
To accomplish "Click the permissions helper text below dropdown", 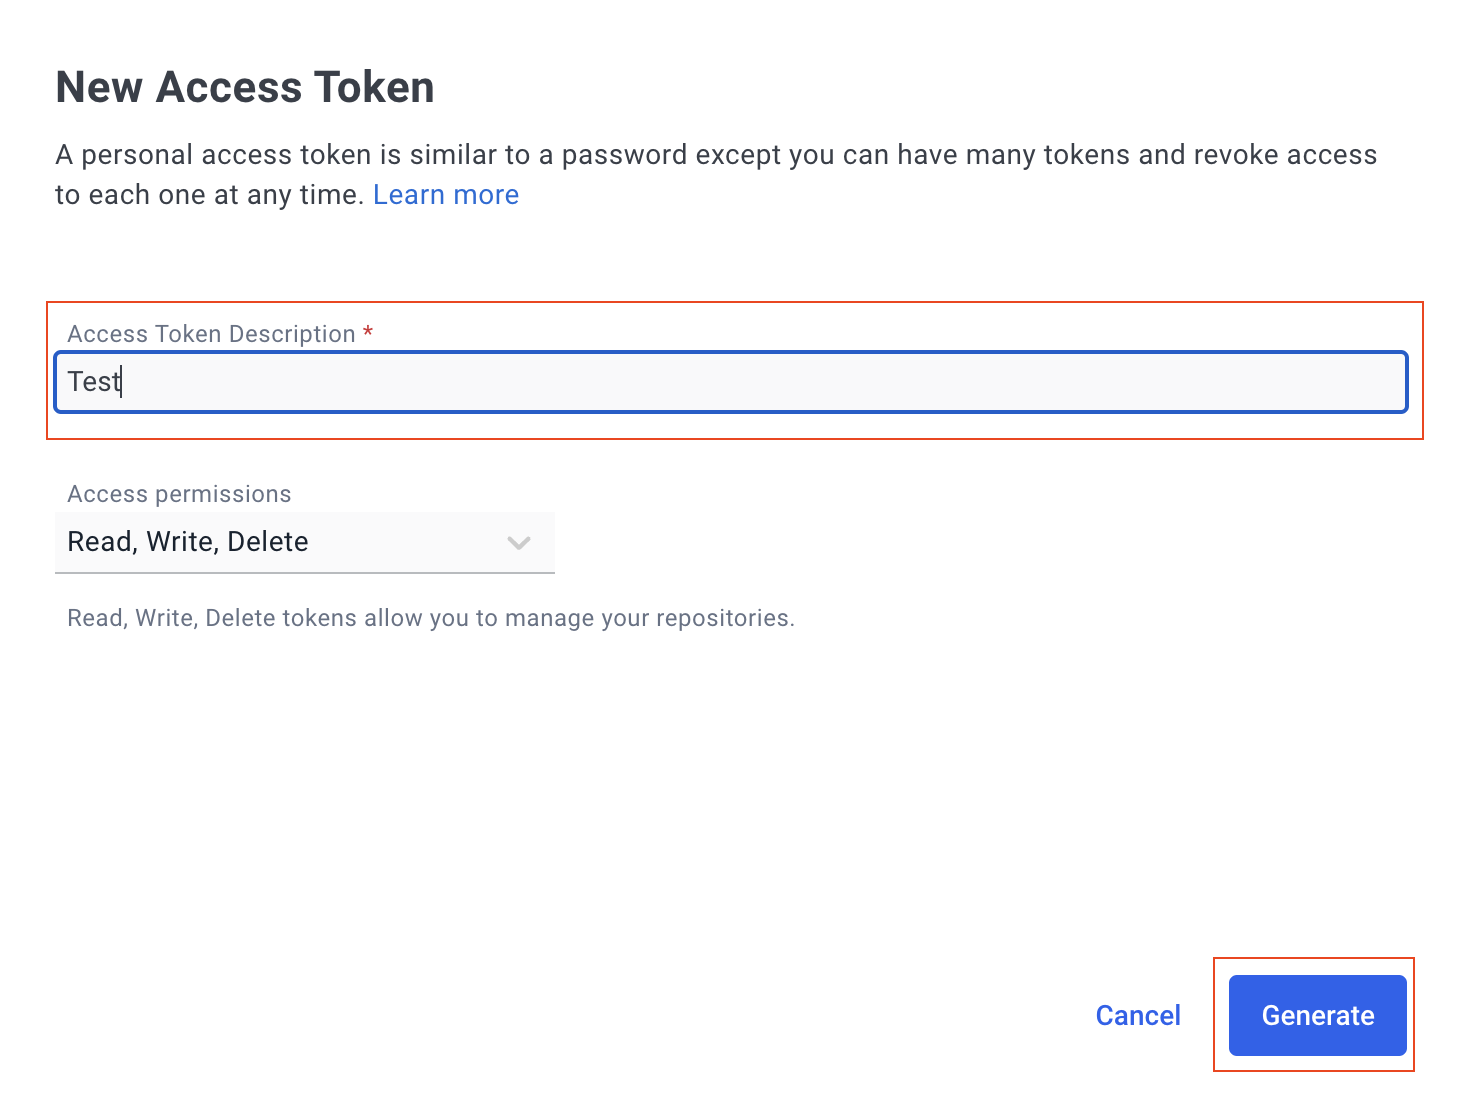I will point(430,618).
